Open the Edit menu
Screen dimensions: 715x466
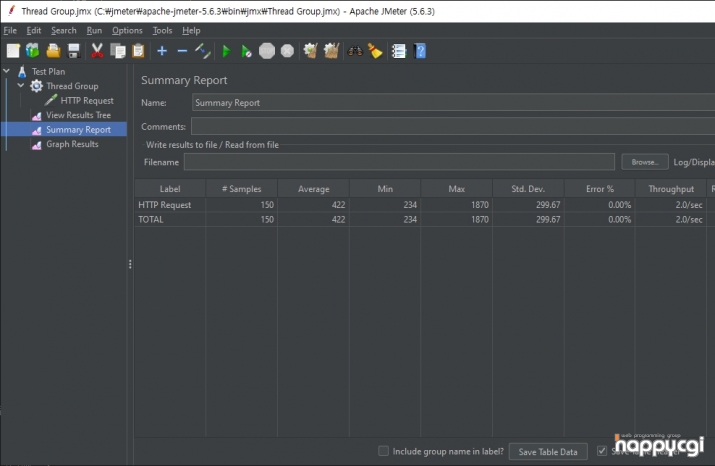[x=34, y=30]
